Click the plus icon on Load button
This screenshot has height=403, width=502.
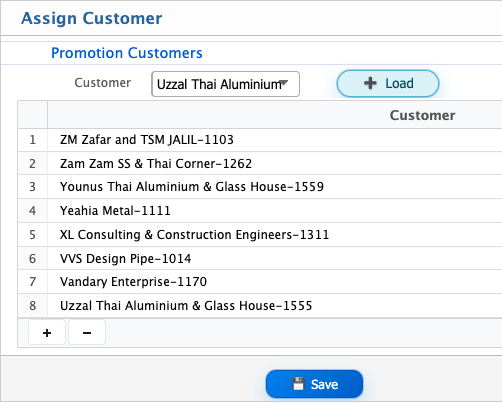[370, 83]
